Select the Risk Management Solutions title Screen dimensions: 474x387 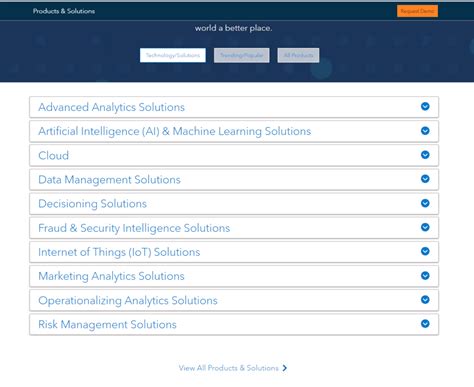tap(107, 324)
